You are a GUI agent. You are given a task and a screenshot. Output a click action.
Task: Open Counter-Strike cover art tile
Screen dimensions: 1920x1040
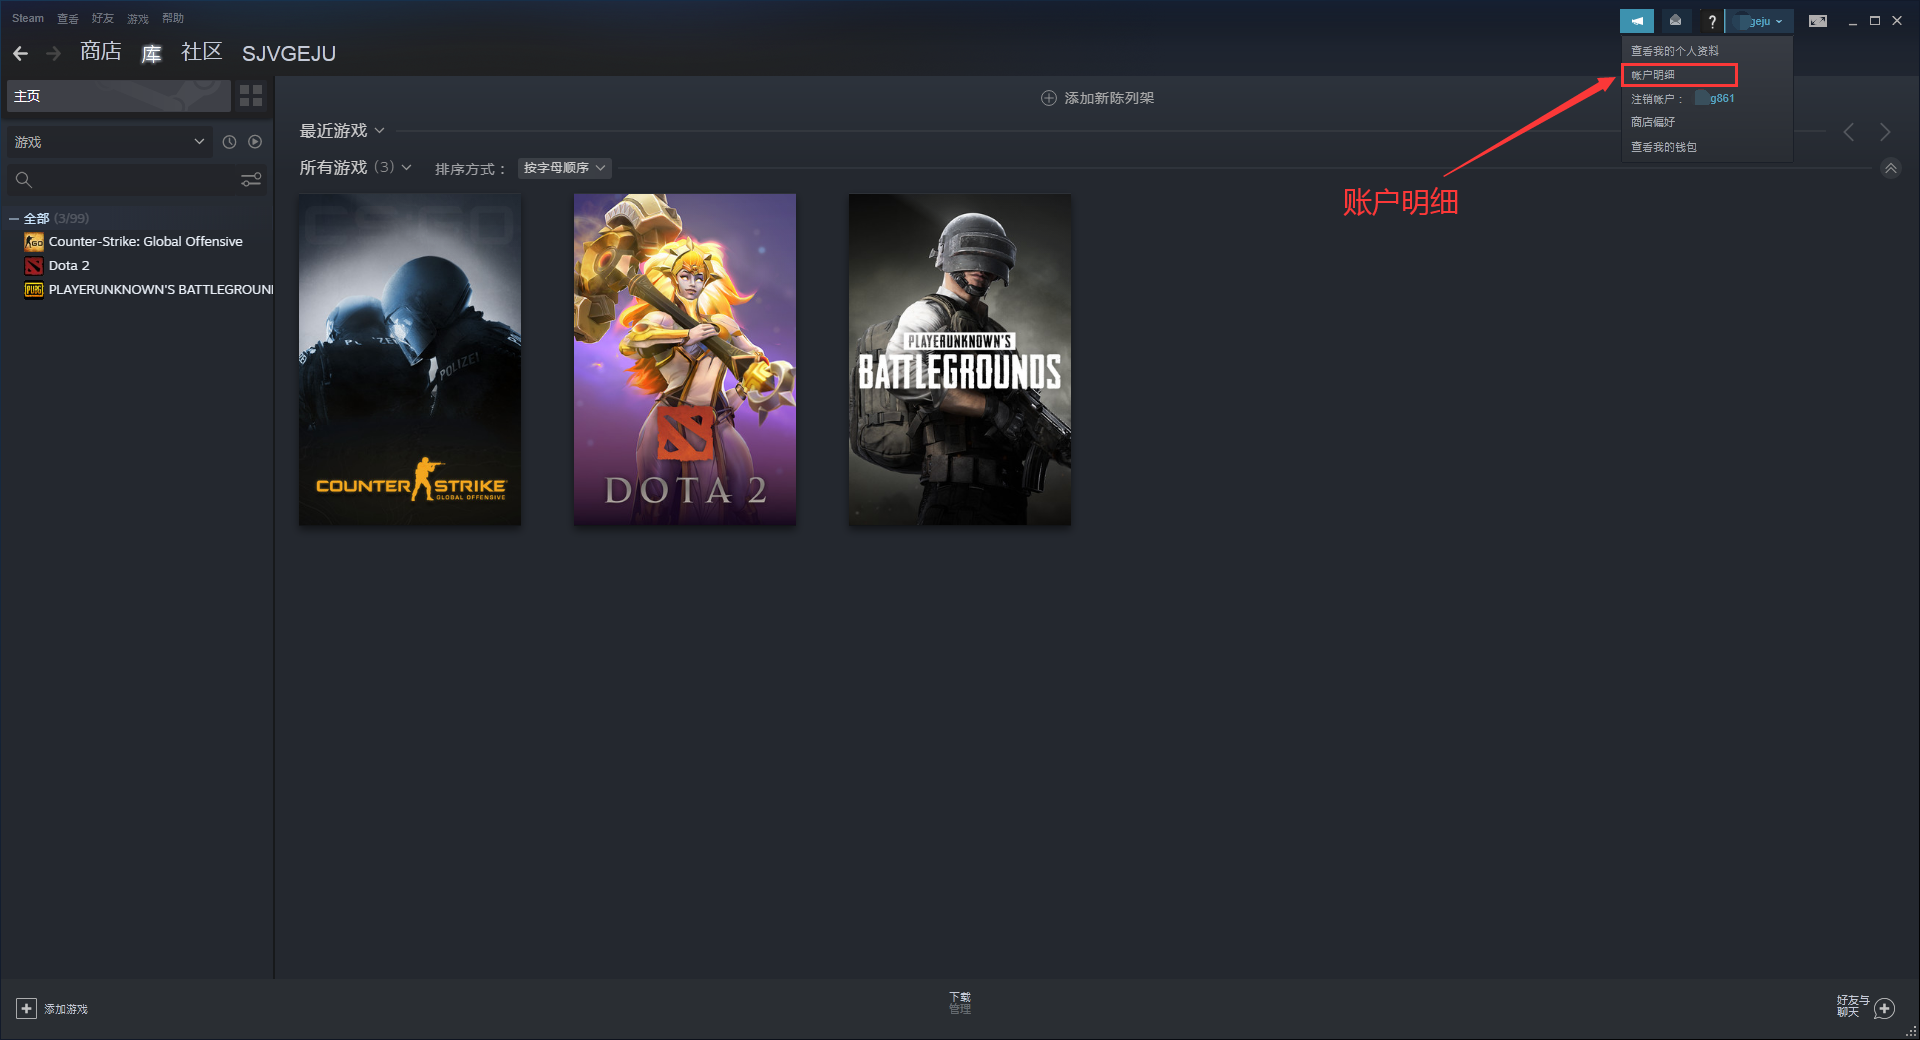[410, 360]
